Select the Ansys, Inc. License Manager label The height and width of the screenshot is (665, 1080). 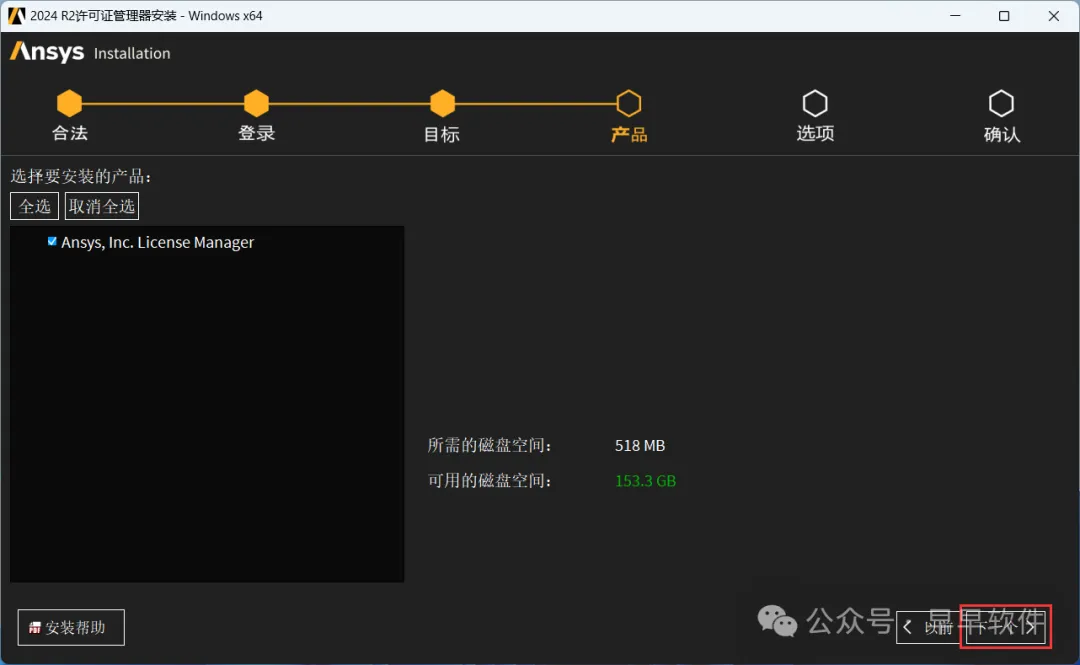(x=158, y=242)
